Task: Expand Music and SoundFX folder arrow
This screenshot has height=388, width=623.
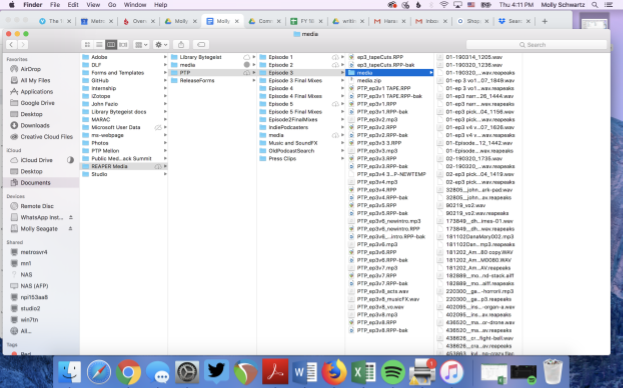Action: coord(342,143)
